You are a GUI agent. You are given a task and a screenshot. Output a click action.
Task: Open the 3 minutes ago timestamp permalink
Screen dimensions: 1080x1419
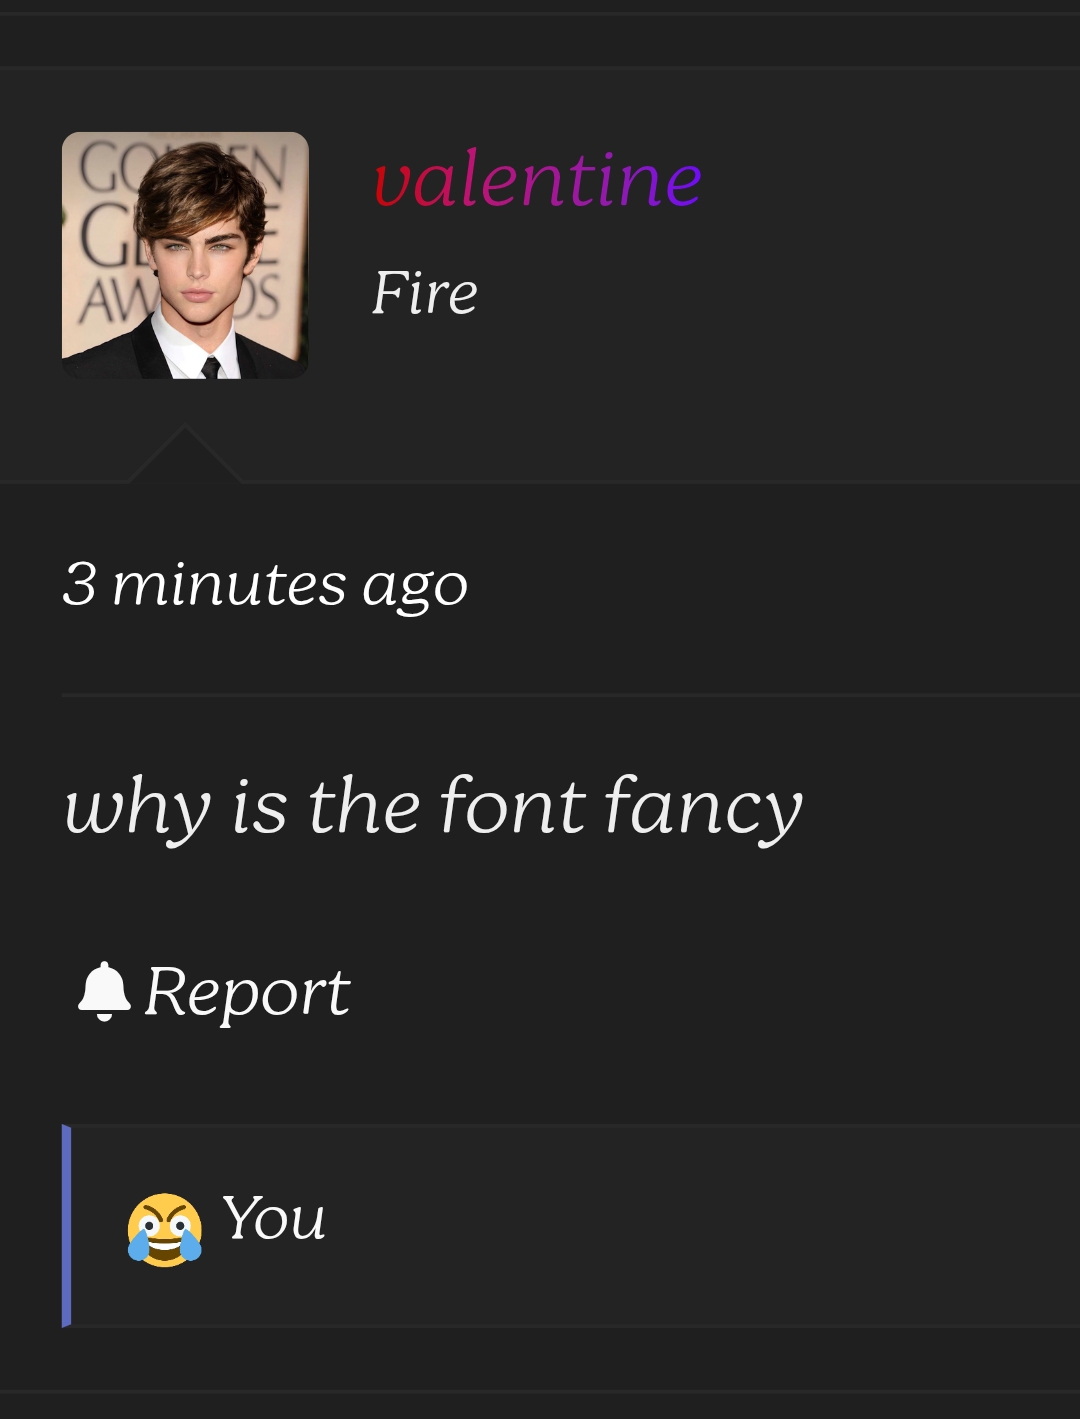pyautogui.click(x=265, y=584)
